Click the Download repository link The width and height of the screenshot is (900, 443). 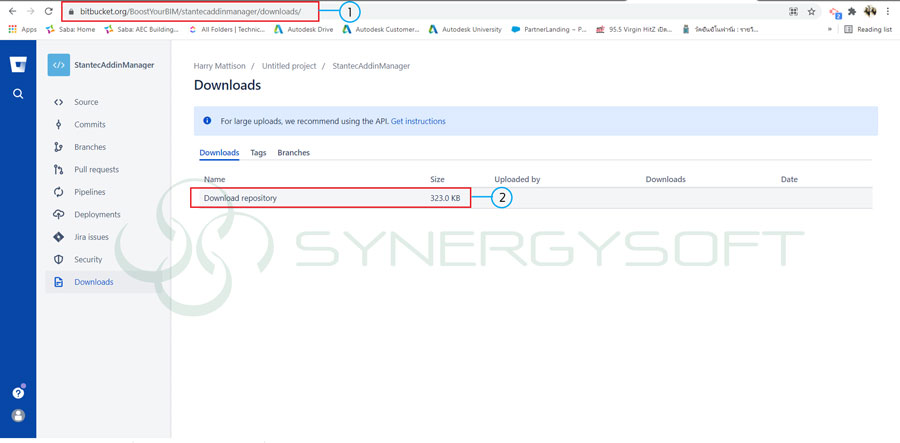click(240, 198)
